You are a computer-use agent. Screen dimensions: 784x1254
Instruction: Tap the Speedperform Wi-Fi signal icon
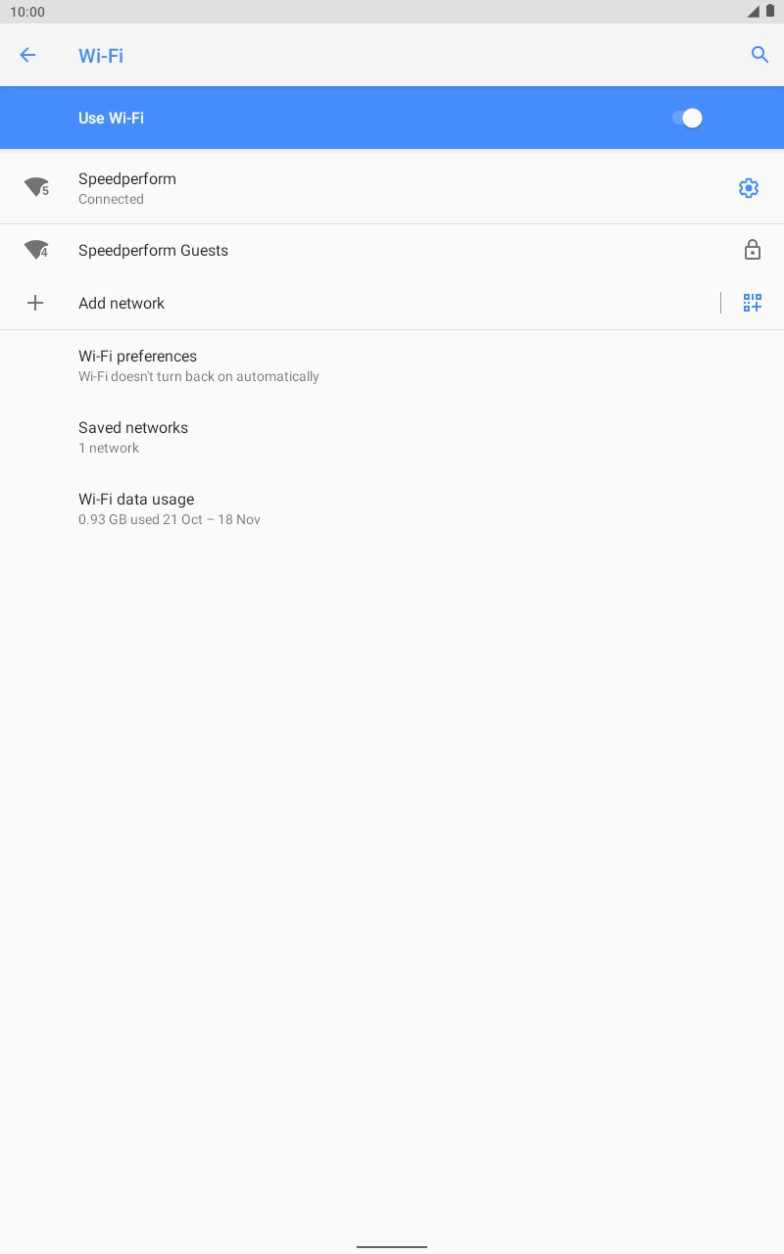click(37, 187)
